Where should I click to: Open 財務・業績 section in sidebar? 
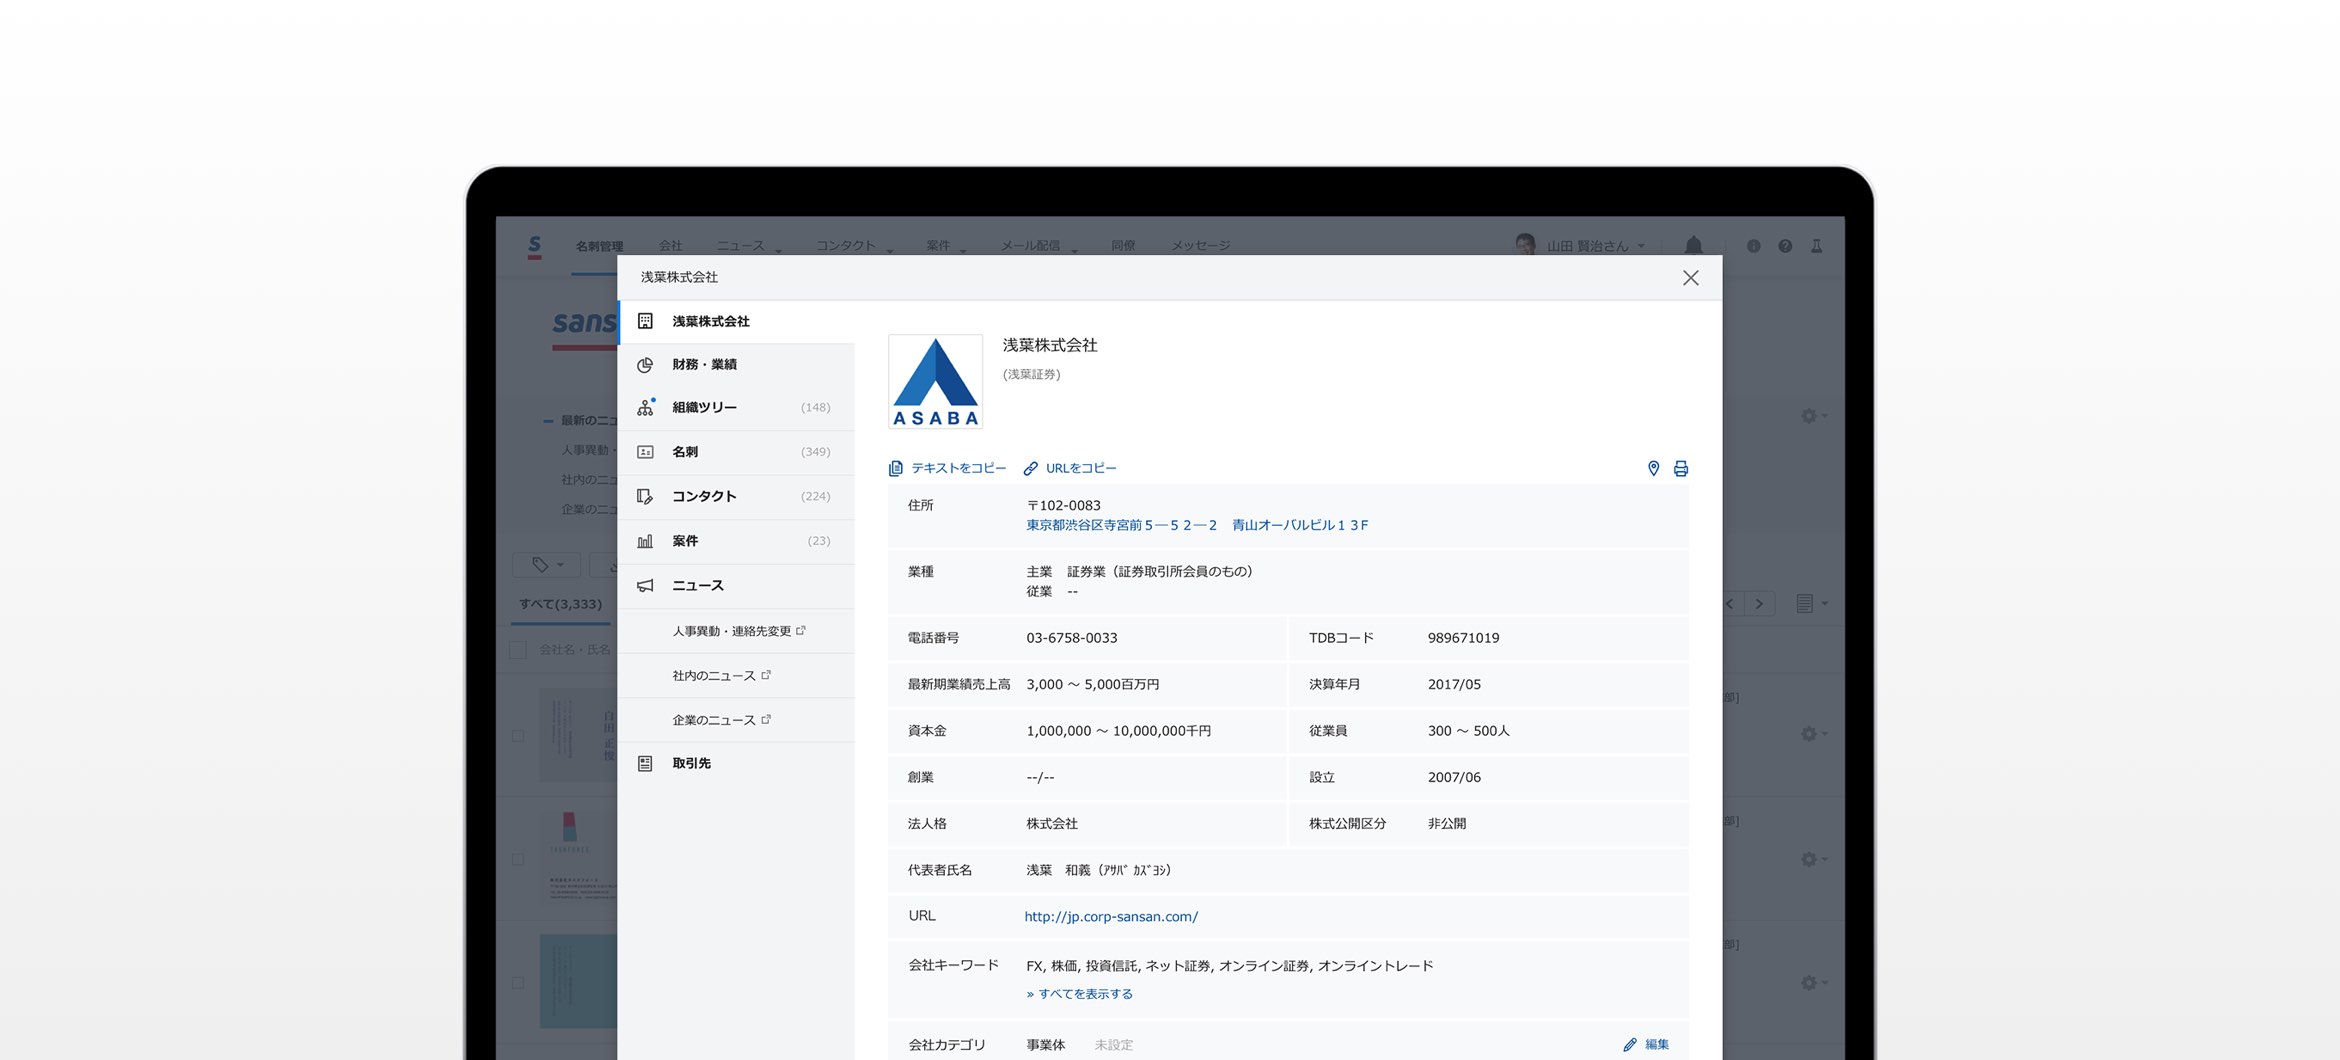tap(736, 365)
